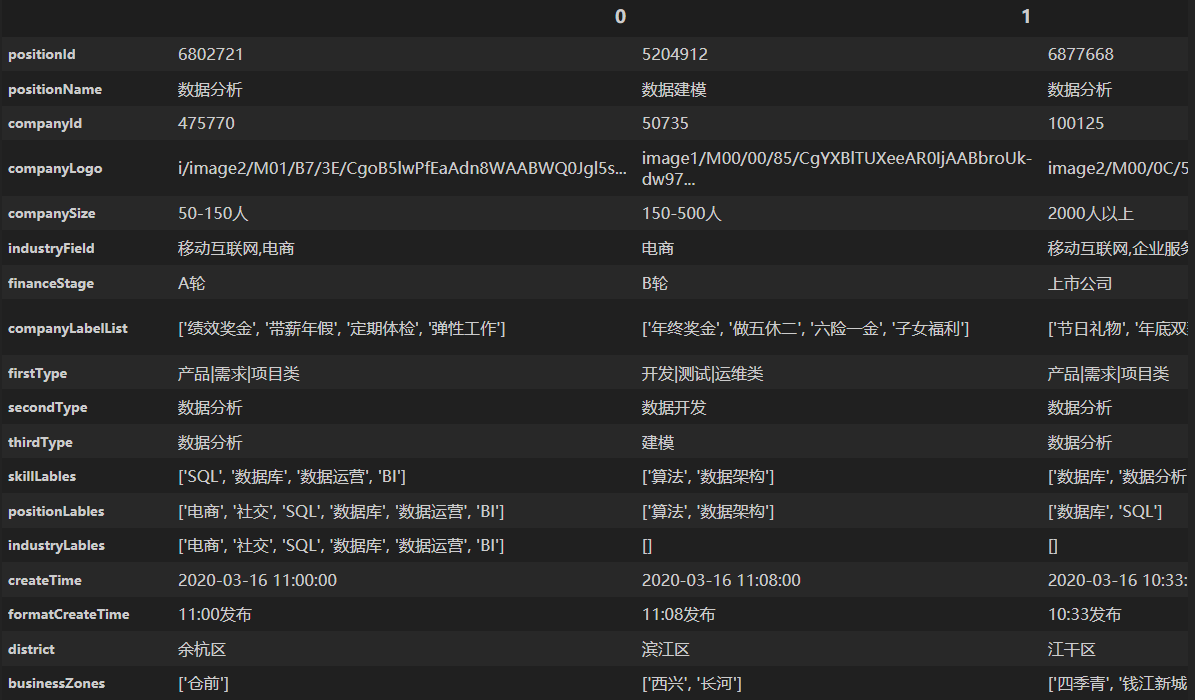Click positionId value 6877668
Screen dimensions: 1195x700
click(1081, 54)
